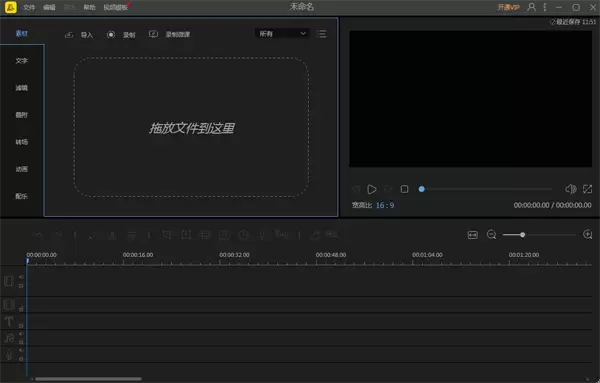The image size is (600, 383).
Task: Click the 开通VIP link
Action: click(x=509, y=7)
